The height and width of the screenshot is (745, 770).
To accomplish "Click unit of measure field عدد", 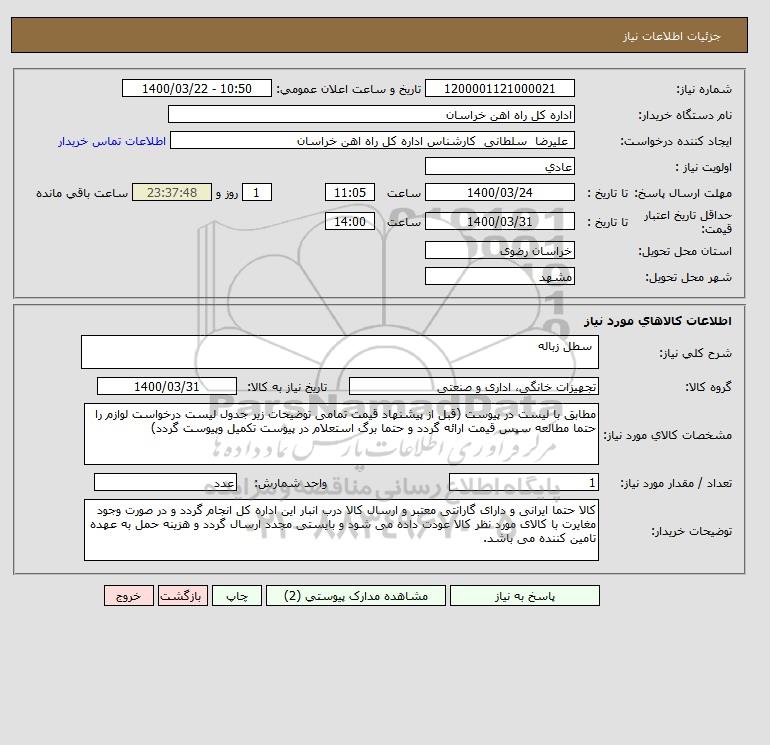I will pyautogui.click(x=165, y=482).
